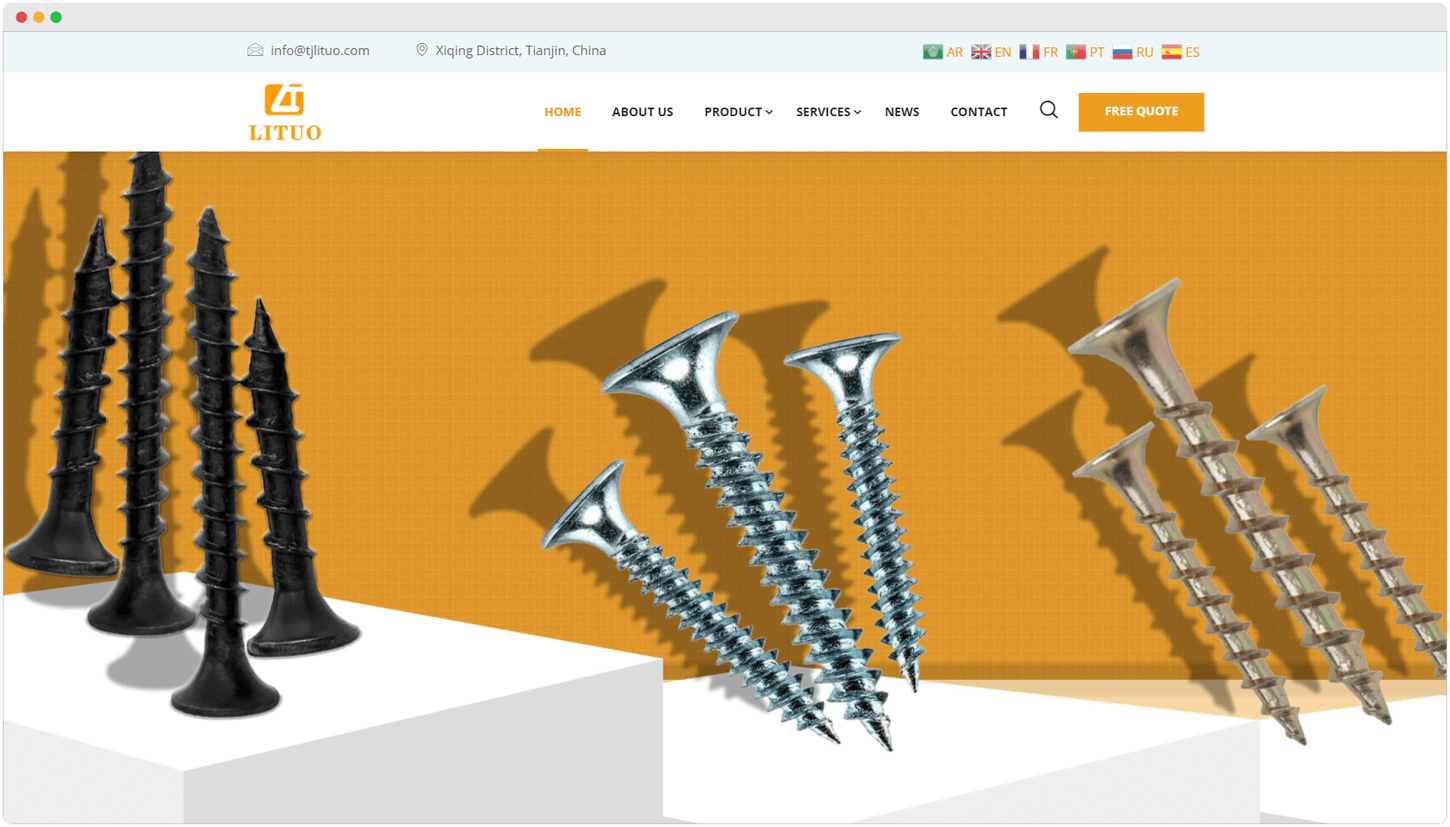
Task: Go to the NEWS page
Action: click(x=902, y=112)
